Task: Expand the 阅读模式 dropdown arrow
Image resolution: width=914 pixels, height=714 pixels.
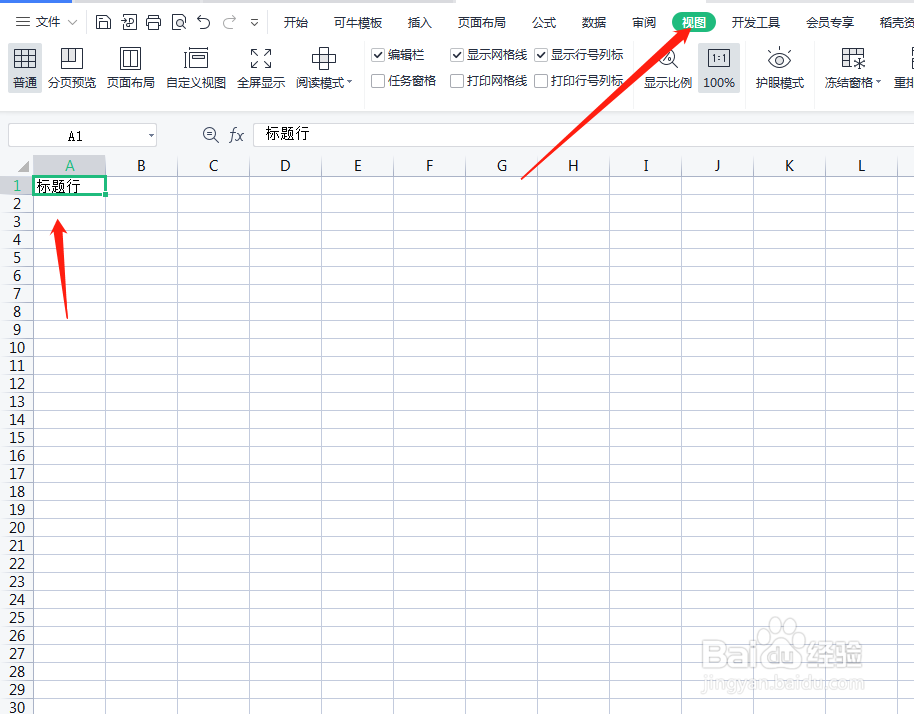Action: tap(350, 82)
